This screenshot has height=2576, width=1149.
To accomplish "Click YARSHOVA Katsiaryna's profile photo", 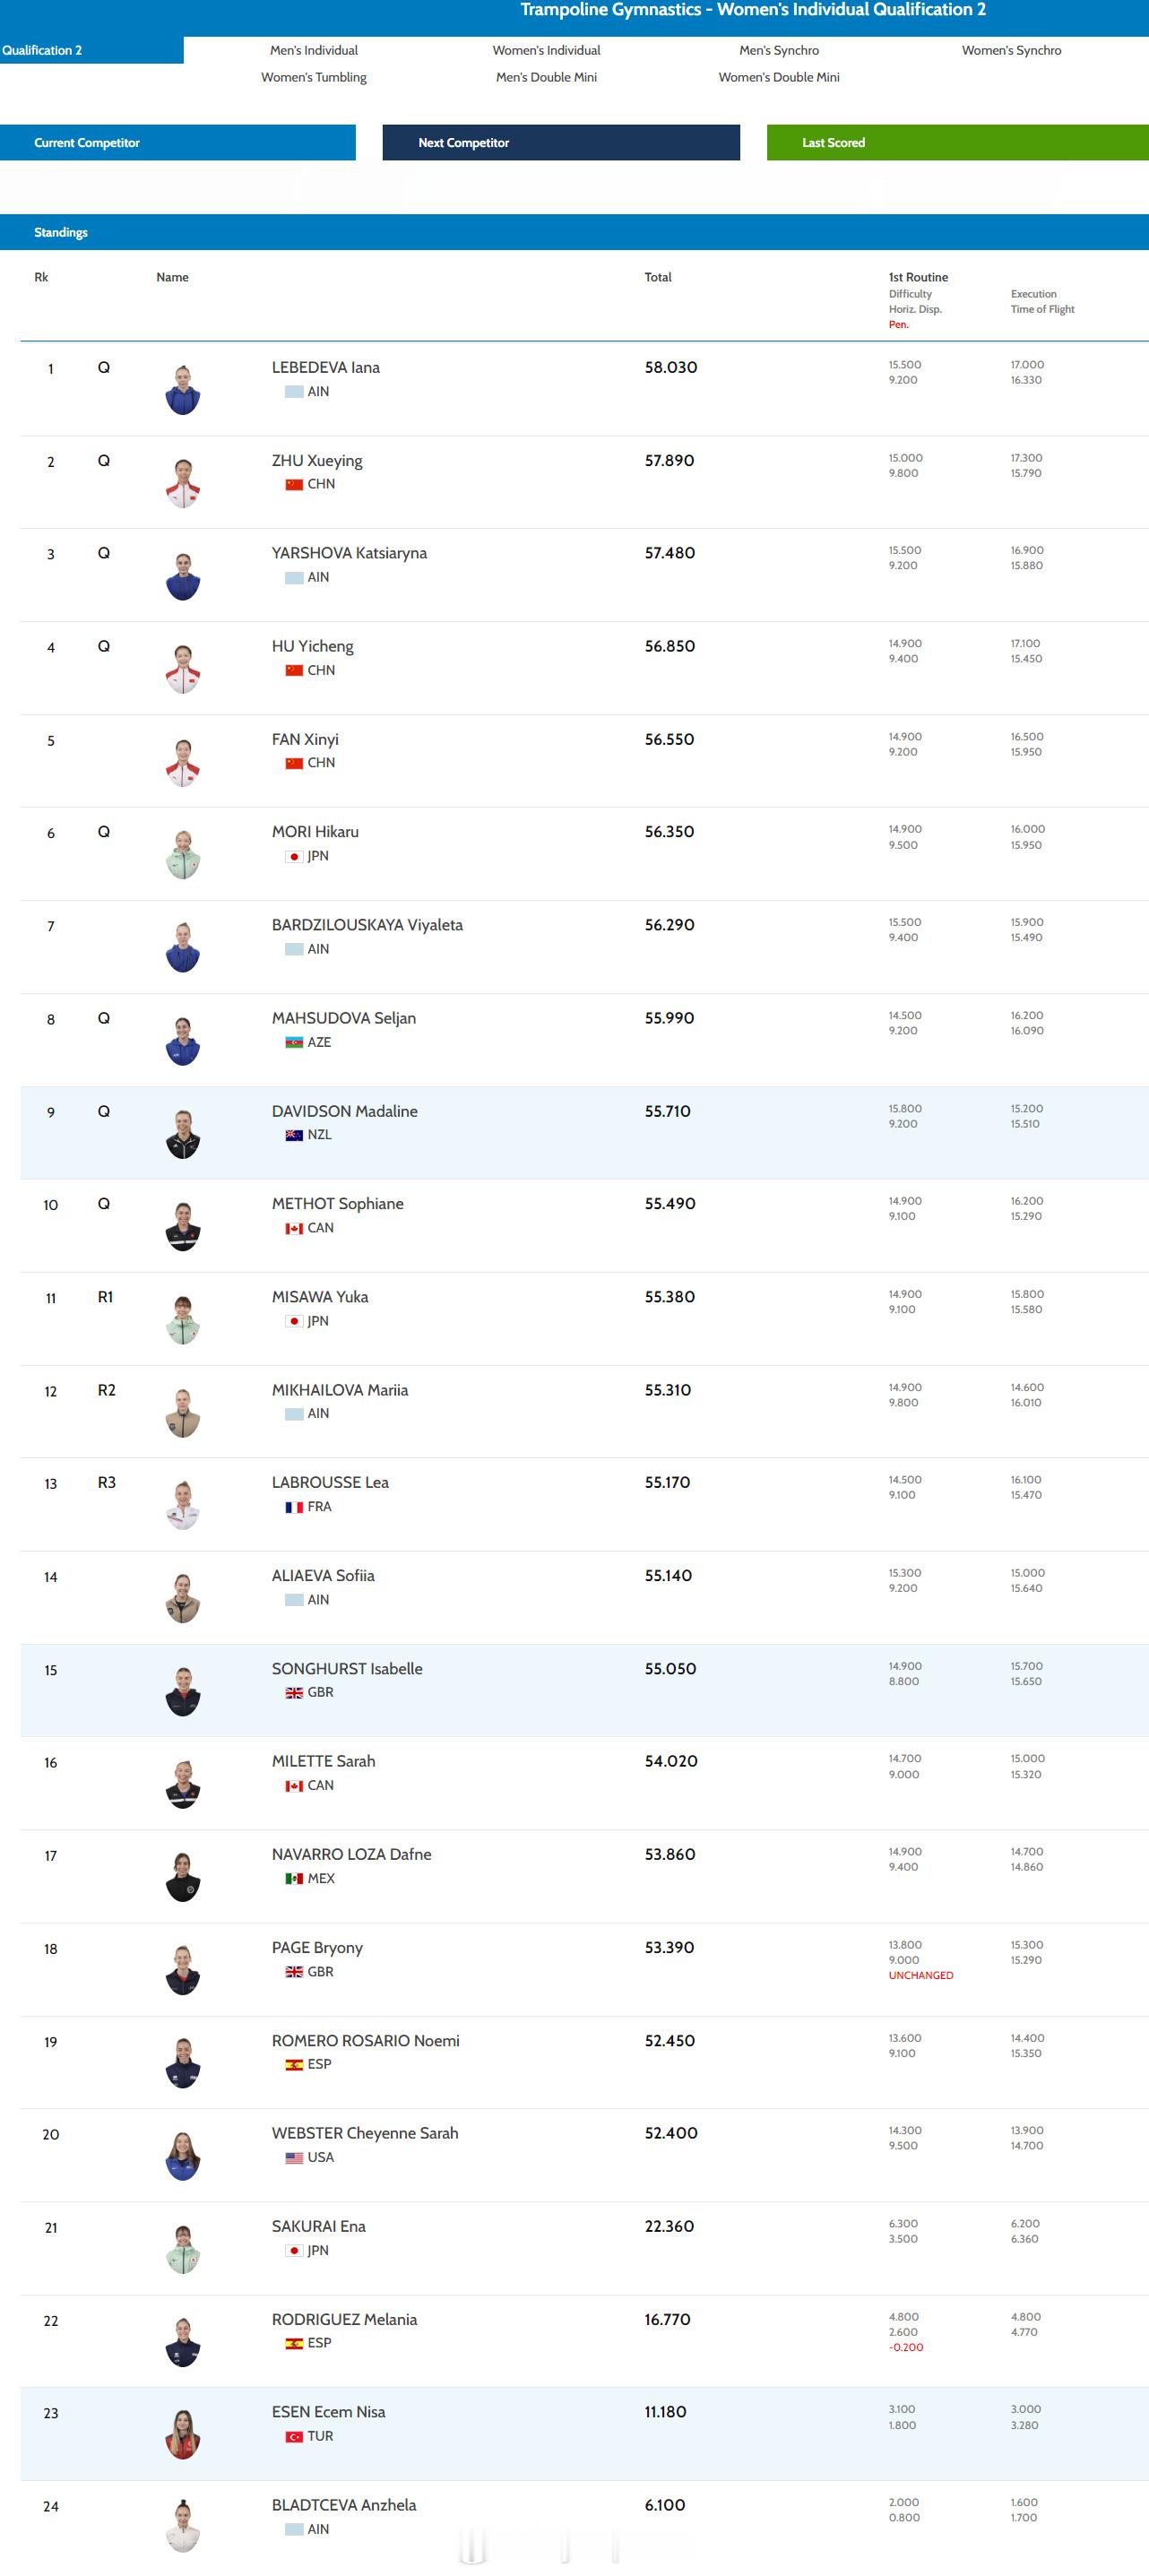I will pos(183,576).
